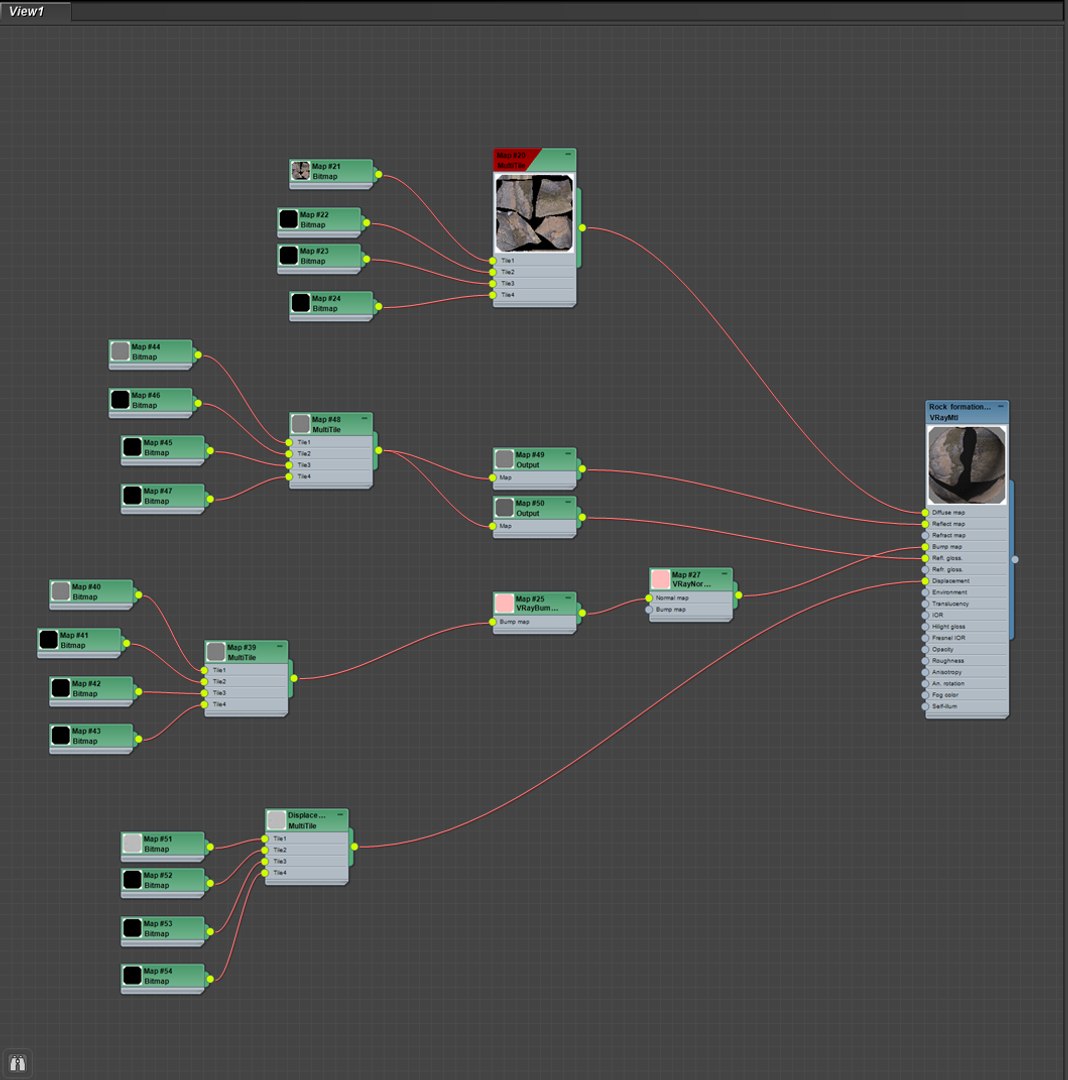Collapse the Map #25 VRayBum node
The image size is (1068, 1080).
click(568, 597)
